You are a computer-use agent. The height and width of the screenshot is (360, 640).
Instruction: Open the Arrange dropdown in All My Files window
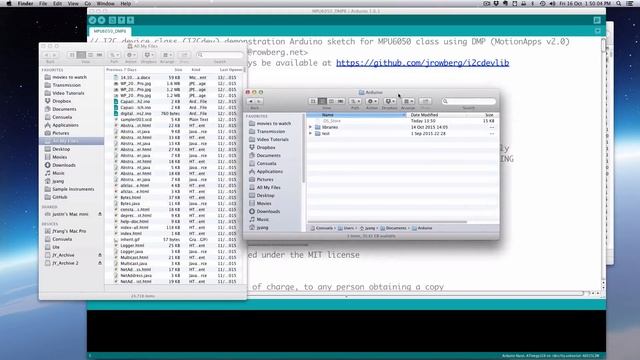167,55
